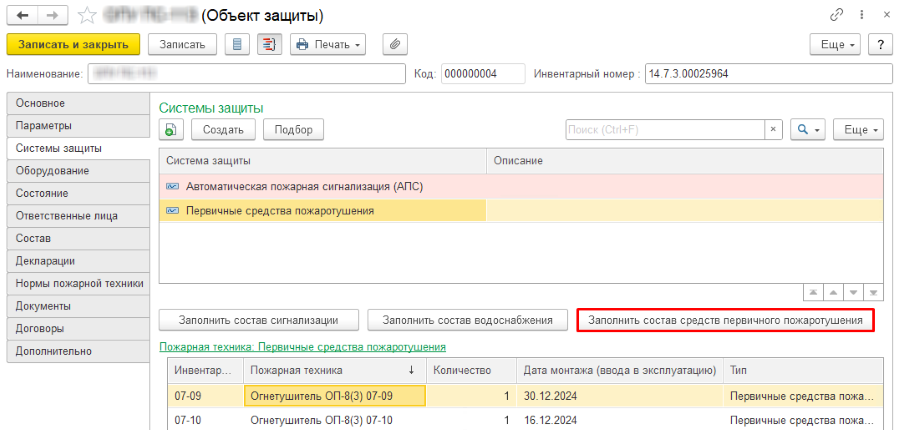Screen dimensions: 900x430
Task: Click the scroll to last row arrow
Action: (873, 292)
